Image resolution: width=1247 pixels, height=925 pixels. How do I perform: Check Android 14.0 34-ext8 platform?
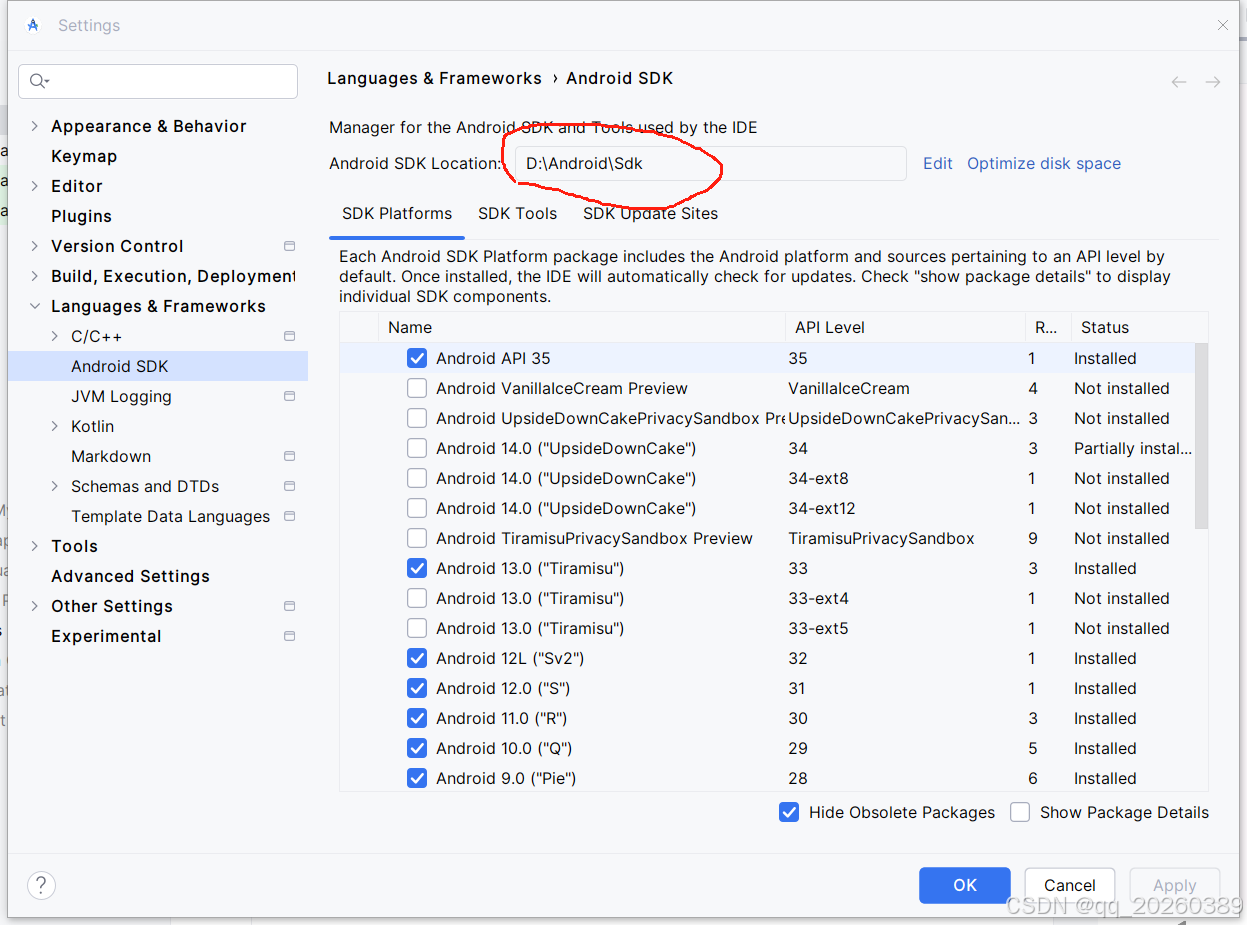pyautogui.click(x=417, y=478)
